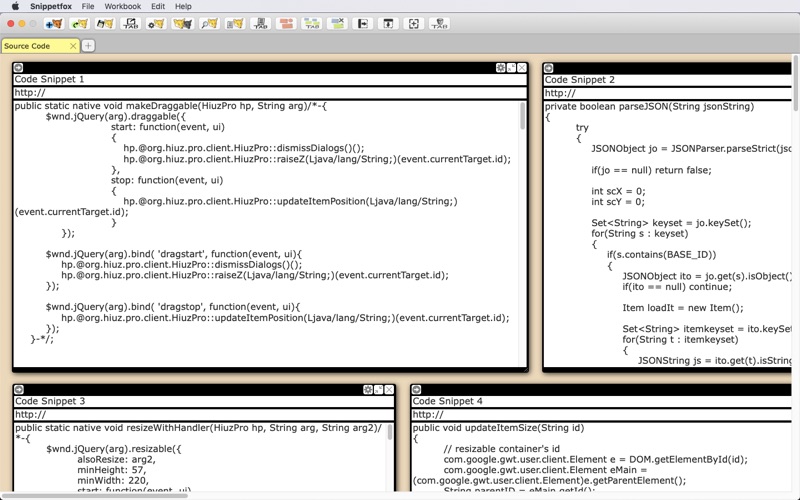Click the 'stop: function(event, ui)' line
Viewport: 800px width, 500px height.
(167, 180)
